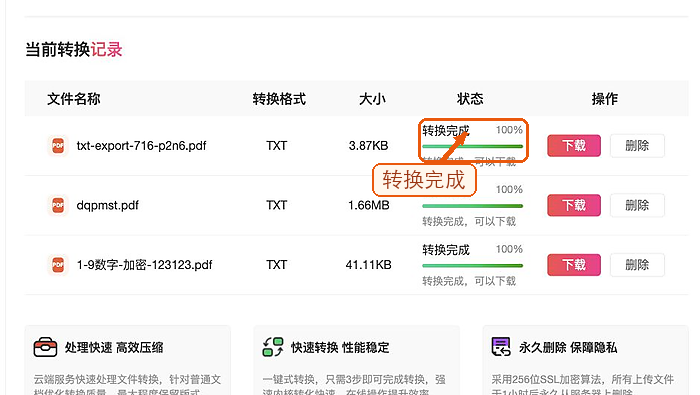Screen dimensions: 700x395
Task: Click progress bar of 1-9数字-加密-123123.pdf
Action: pyautogui.click(x=472, y=266)
